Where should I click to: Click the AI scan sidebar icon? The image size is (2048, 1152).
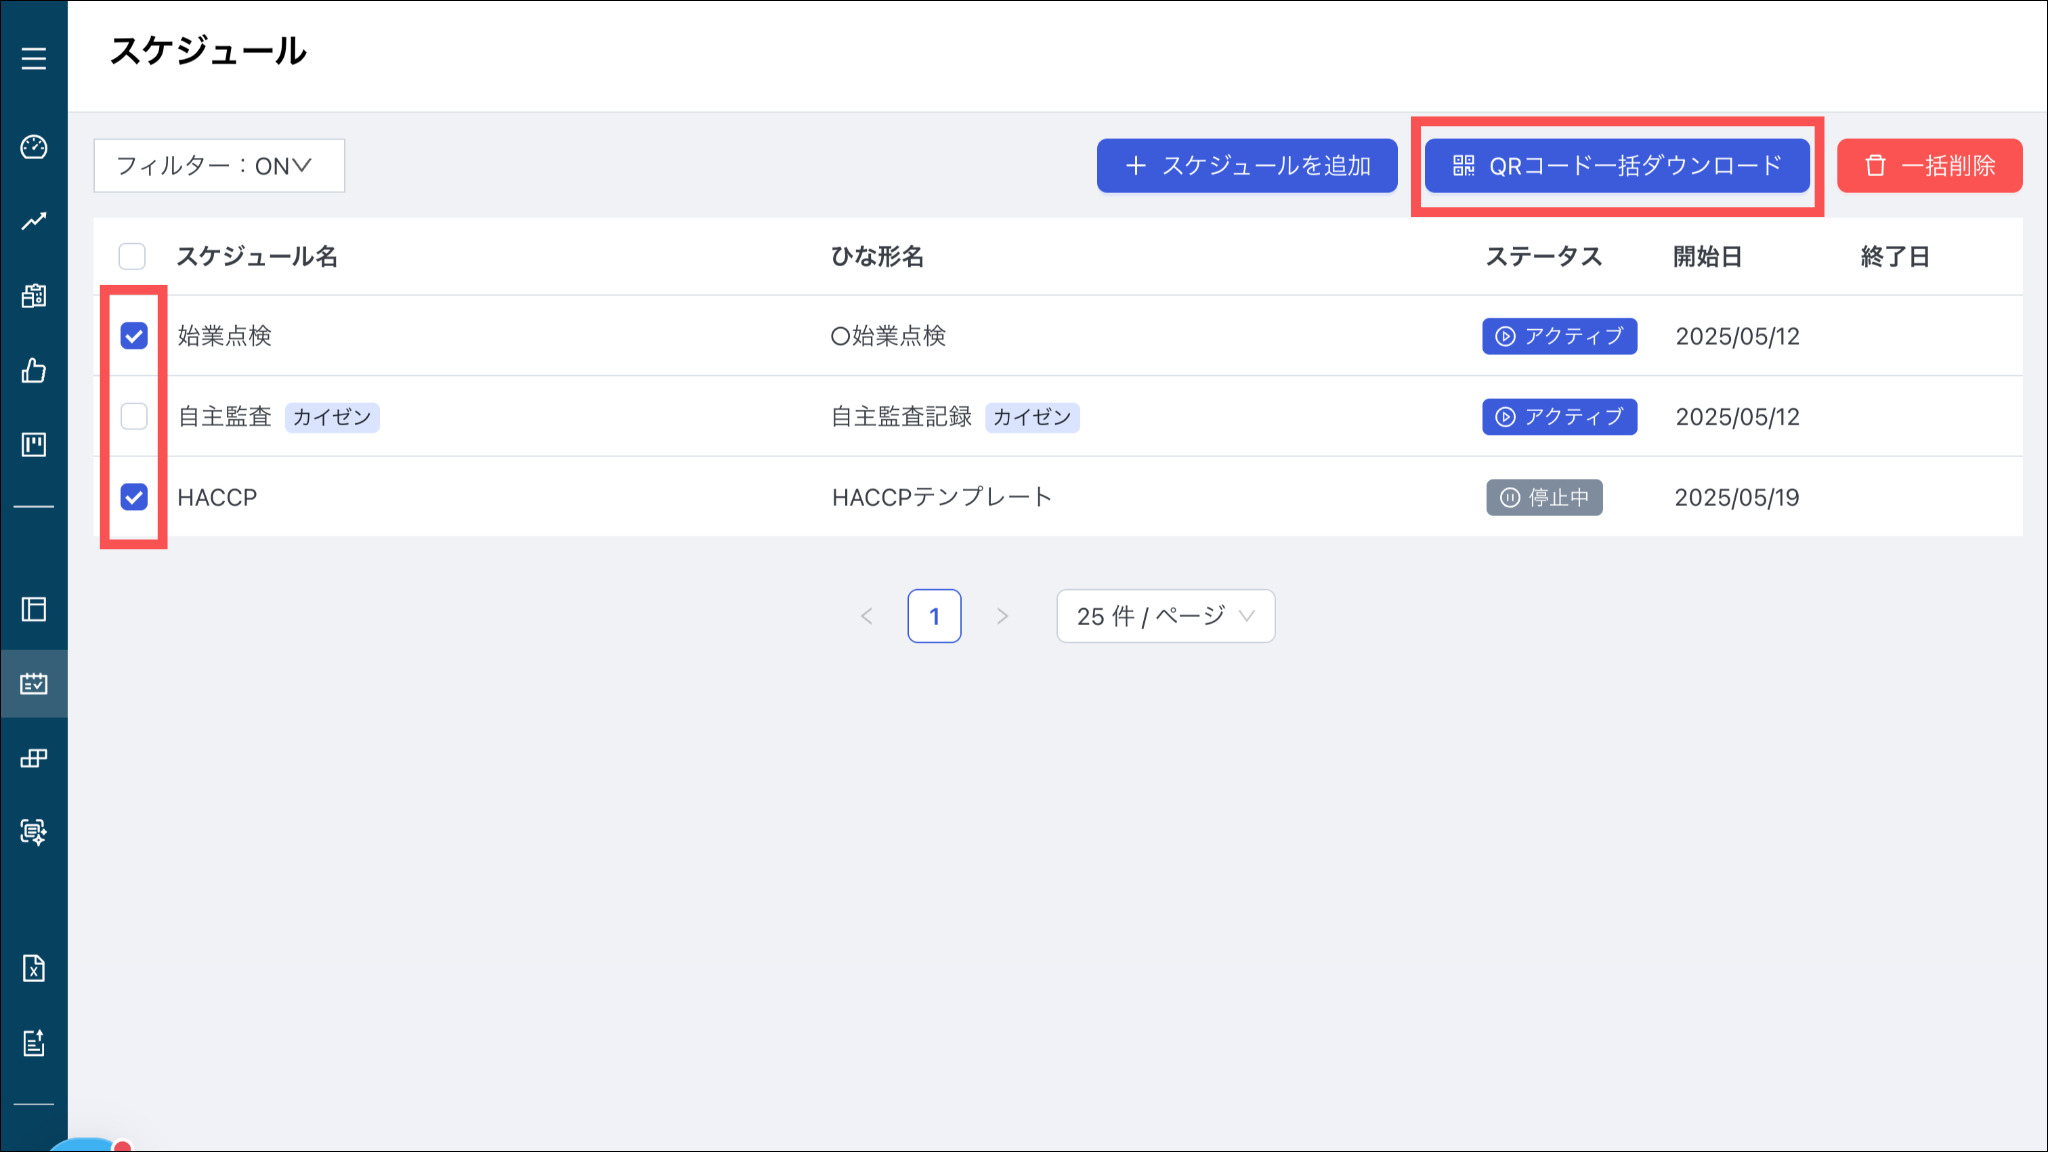34,831
